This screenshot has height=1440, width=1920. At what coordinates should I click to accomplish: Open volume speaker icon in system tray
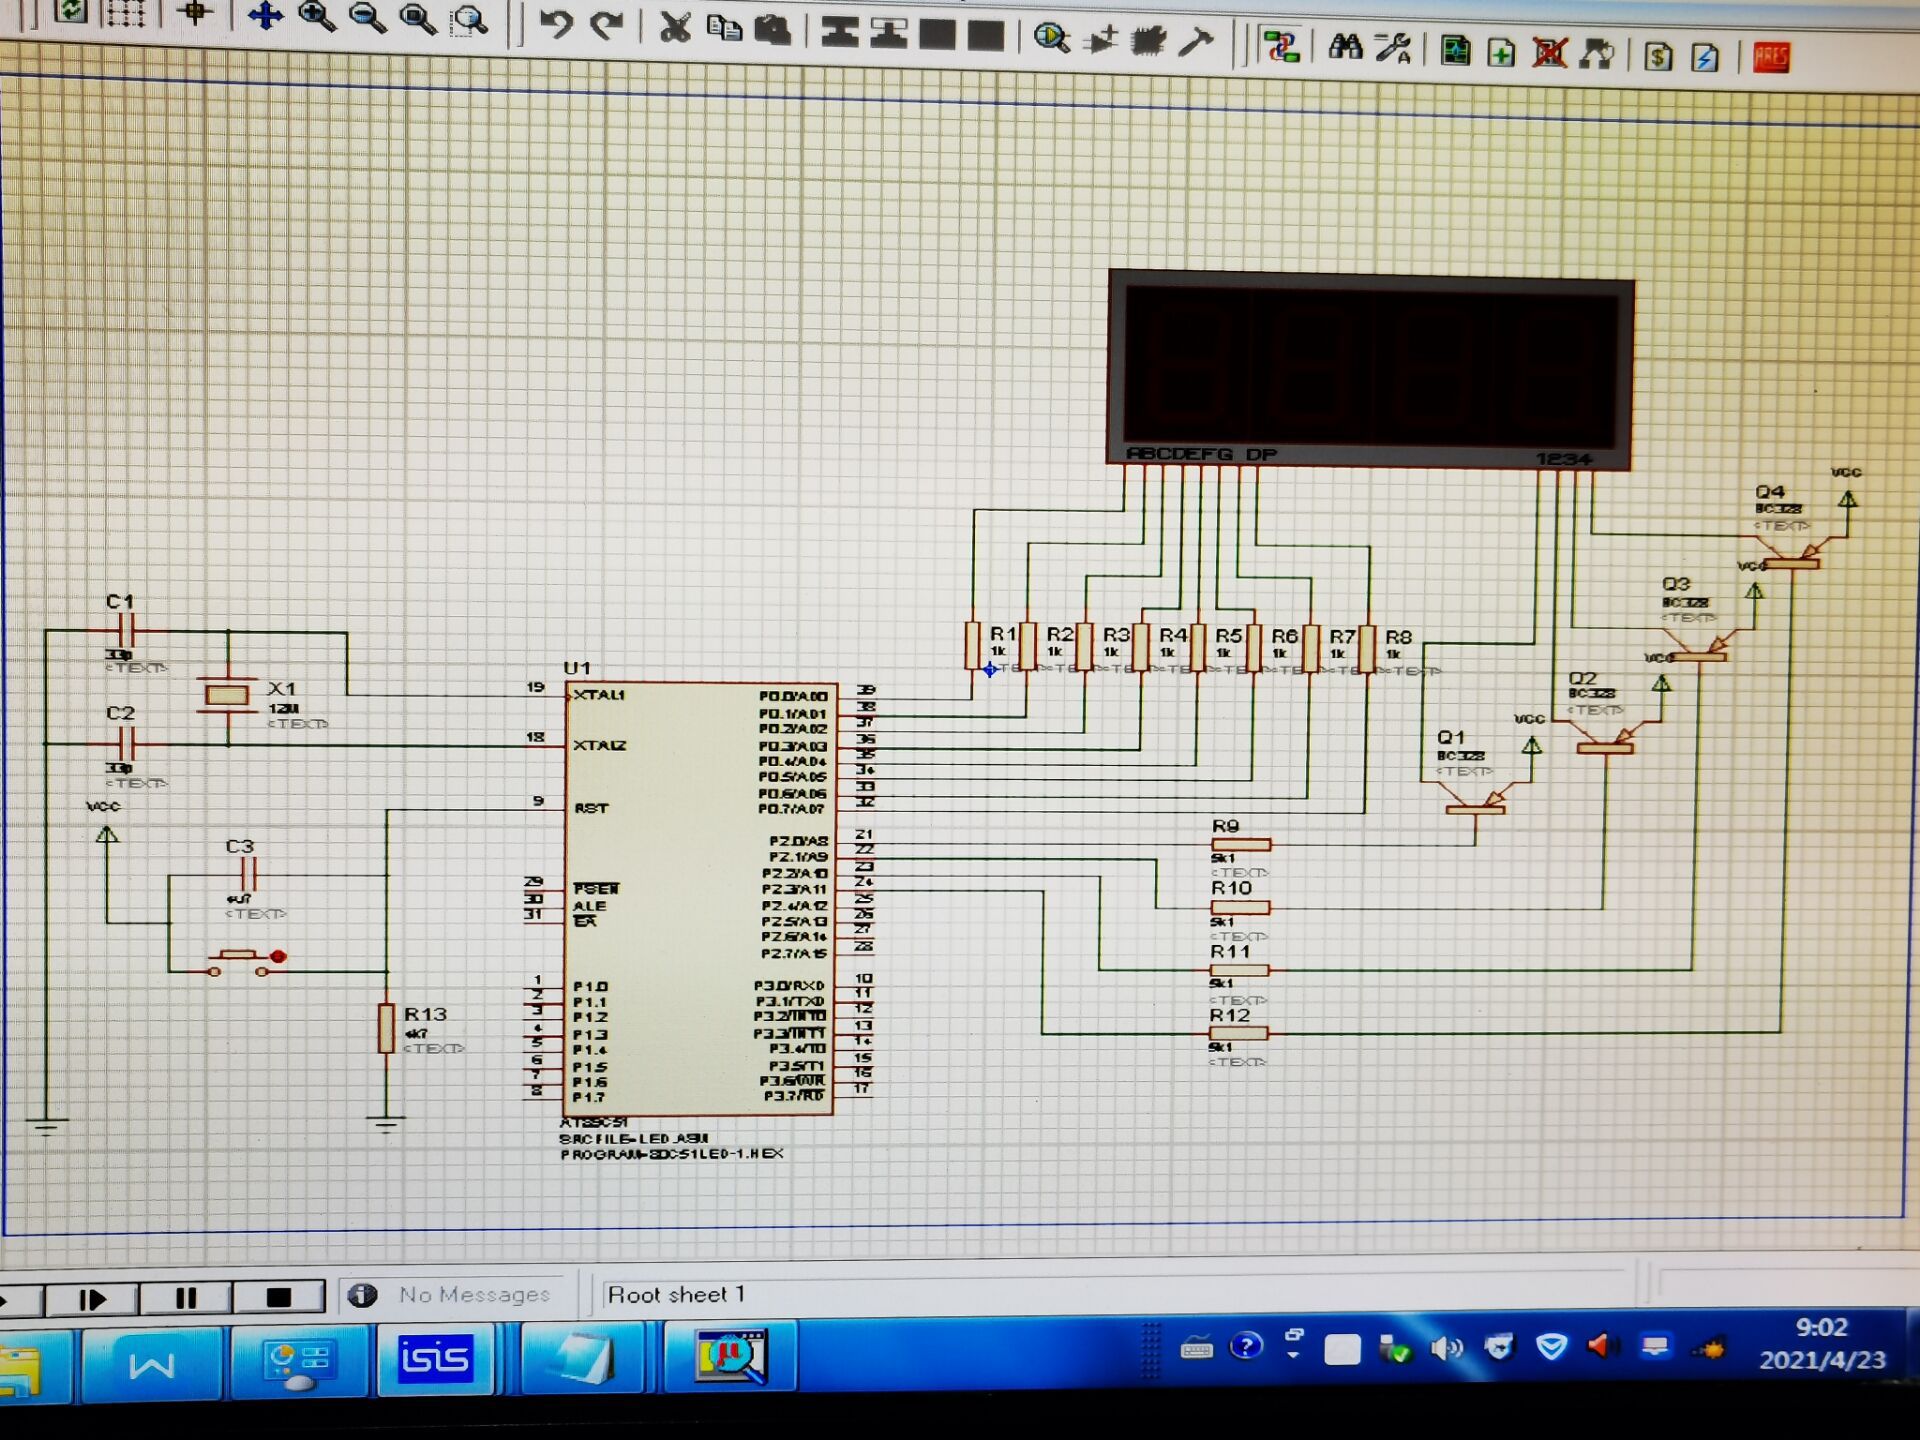[1446, 1349]
